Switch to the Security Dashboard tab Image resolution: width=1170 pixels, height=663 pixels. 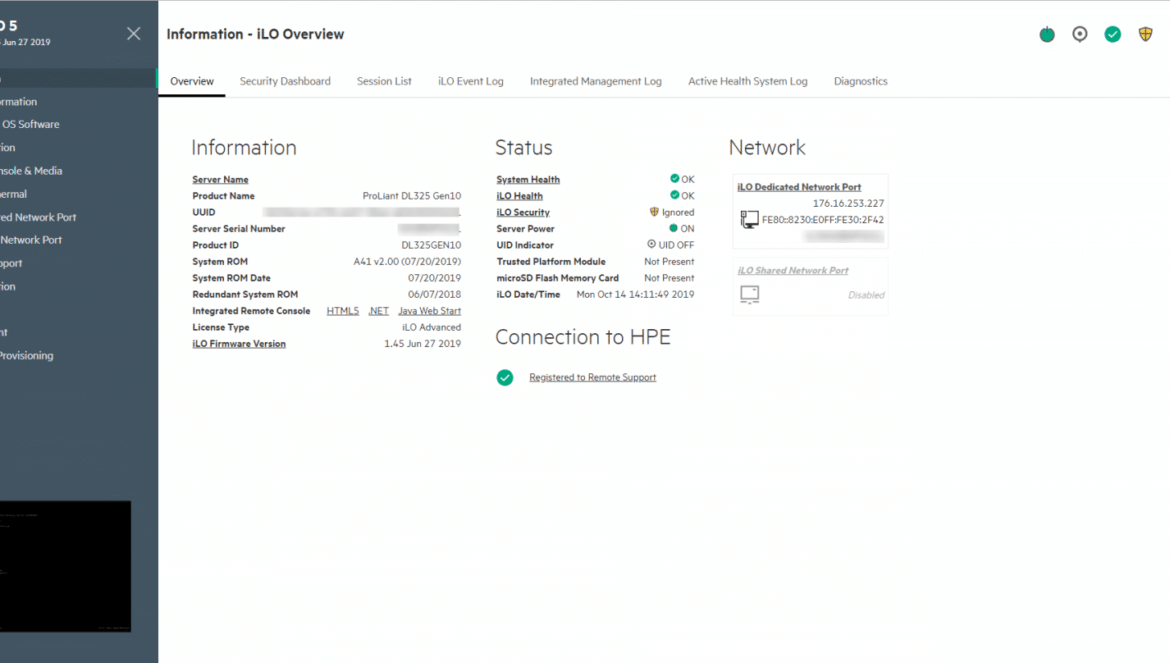click(285, 81)
